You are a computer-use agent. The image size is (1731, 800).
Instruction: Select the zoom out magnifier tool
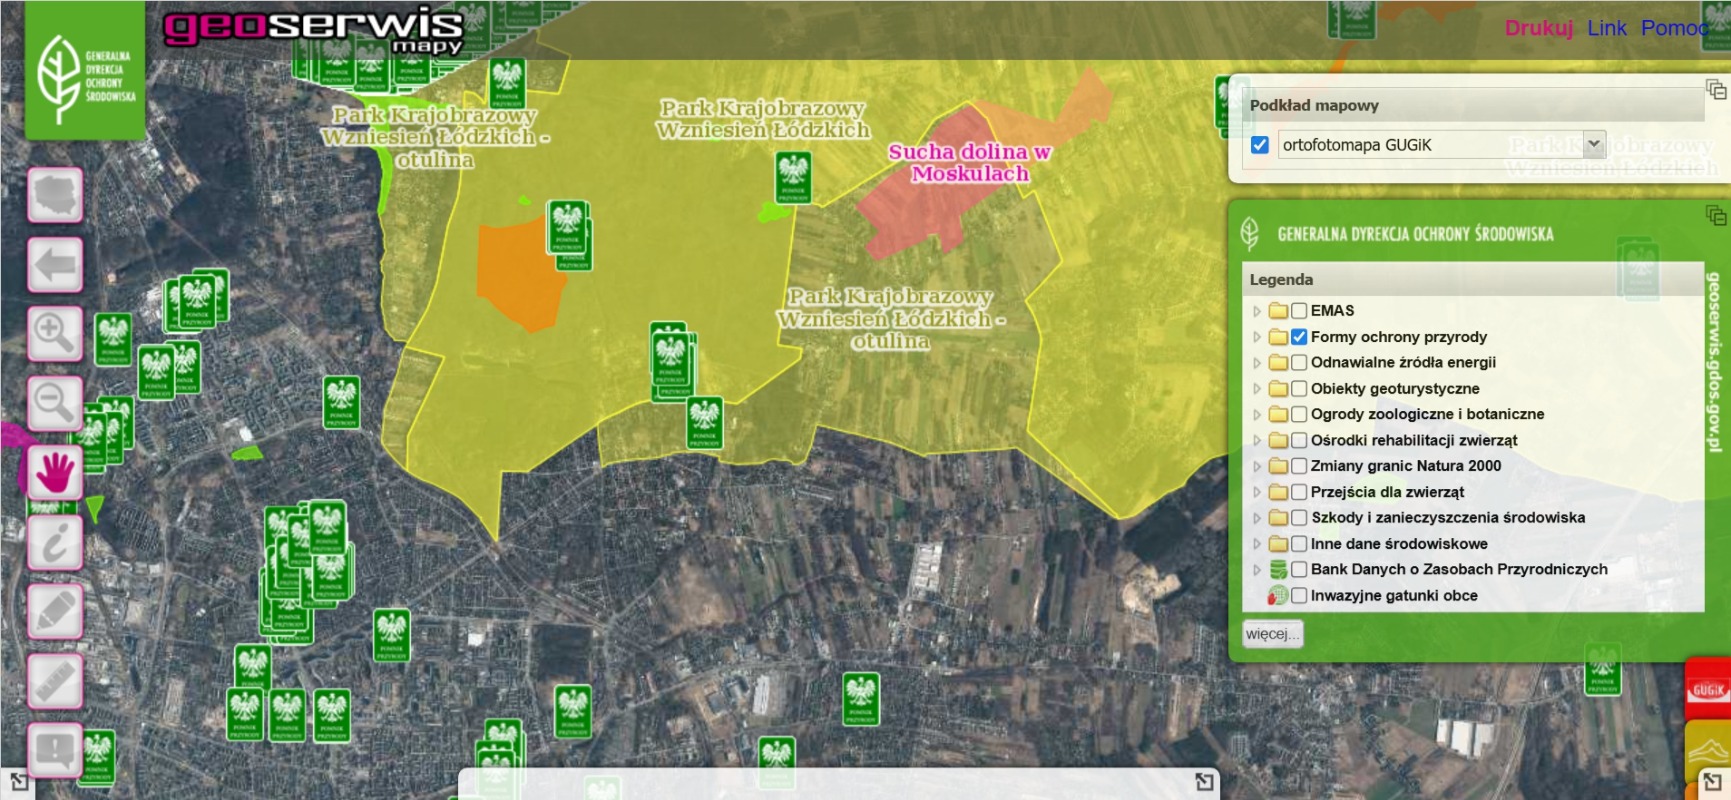pyautogui.click(x=55, y=403)
